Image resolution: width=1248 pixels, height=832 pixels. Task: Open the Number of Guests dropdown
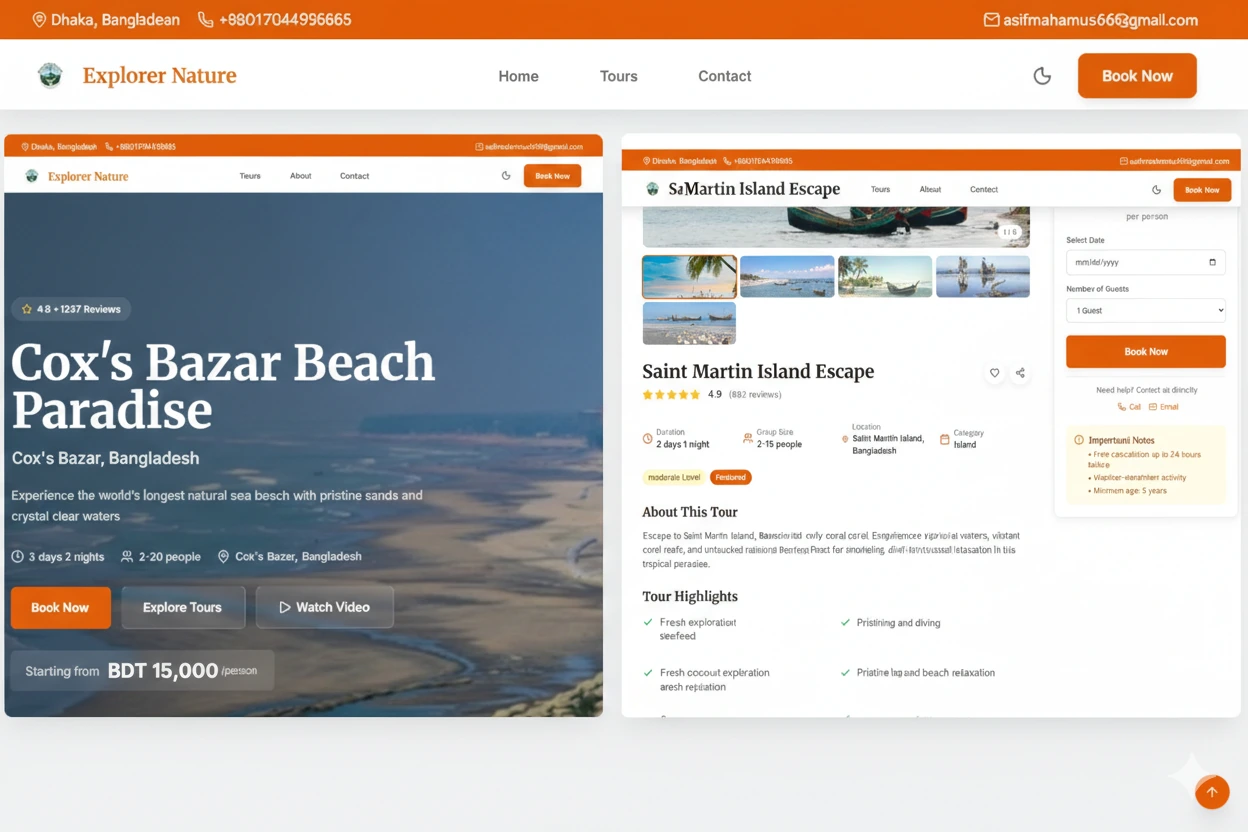coord(1146,311)
